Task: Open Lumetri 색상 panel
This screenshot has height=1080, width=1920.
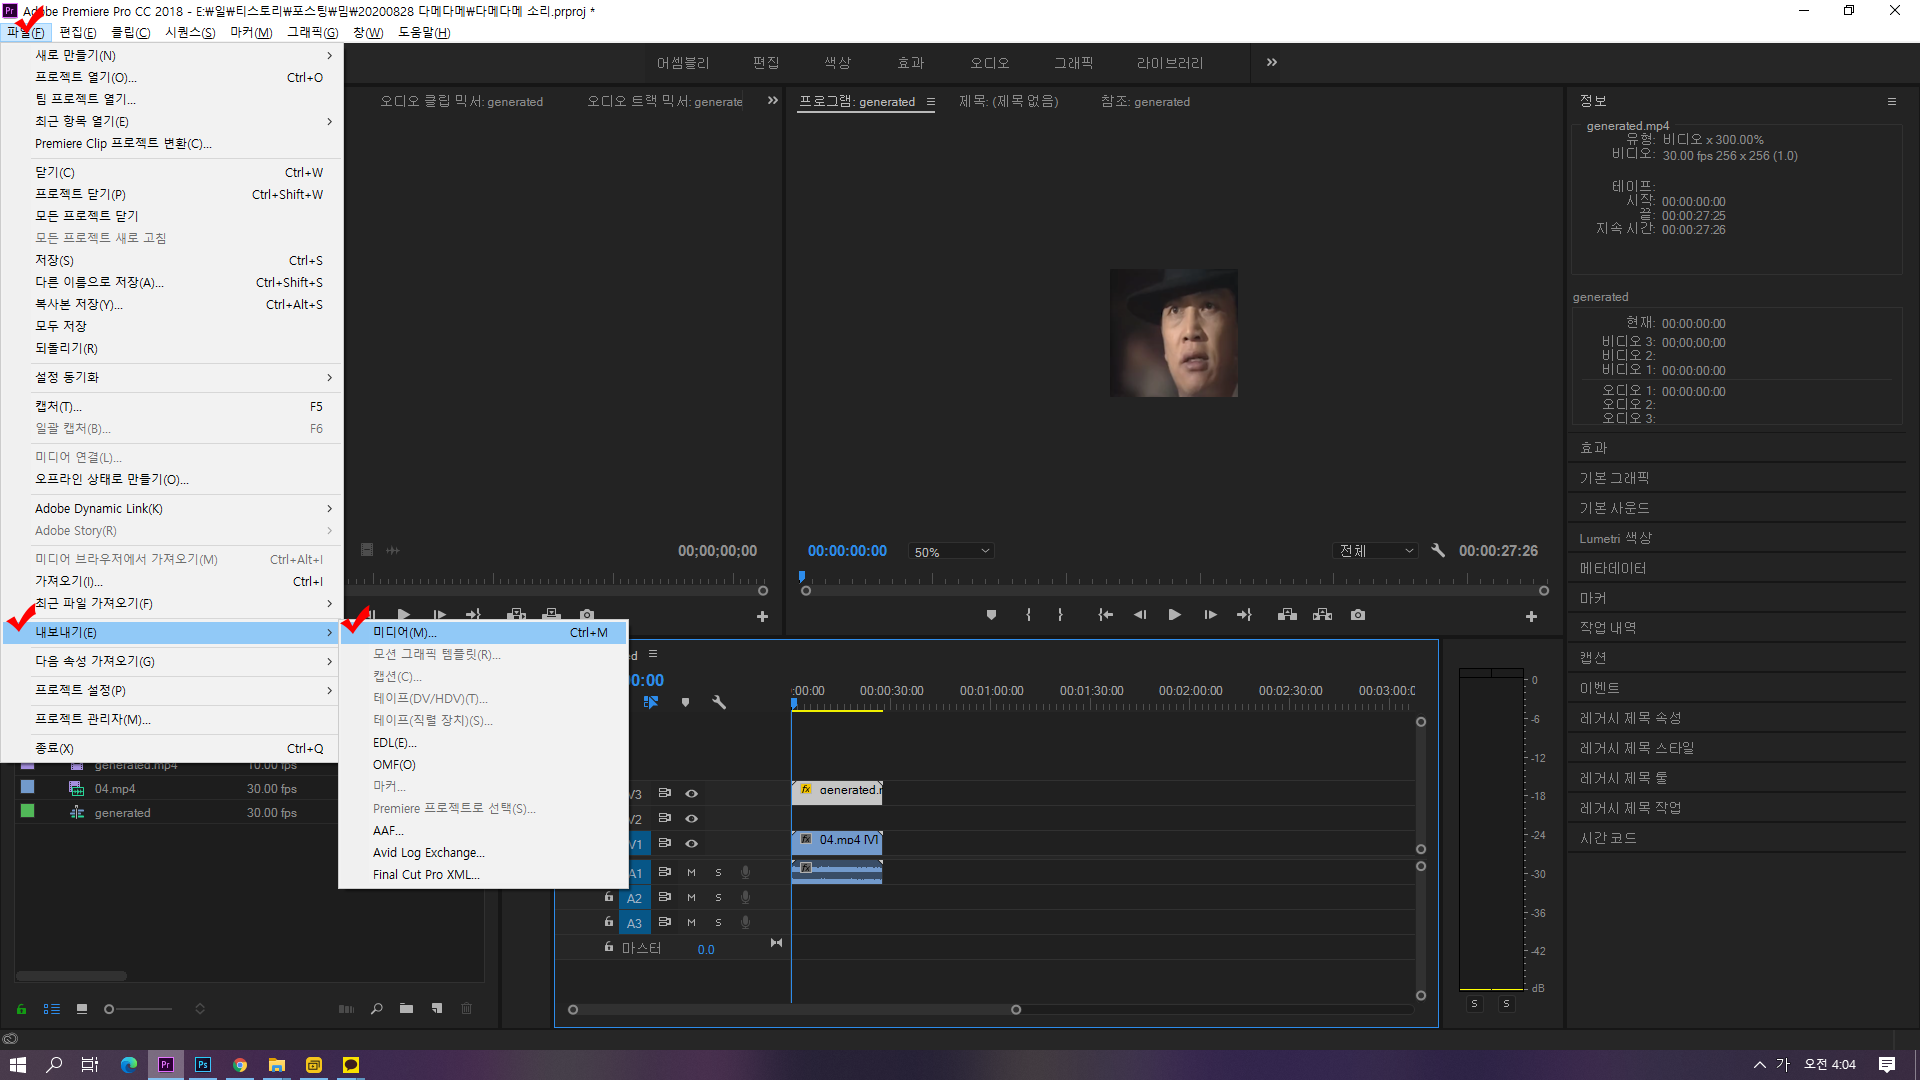Action: [1615, 538]
